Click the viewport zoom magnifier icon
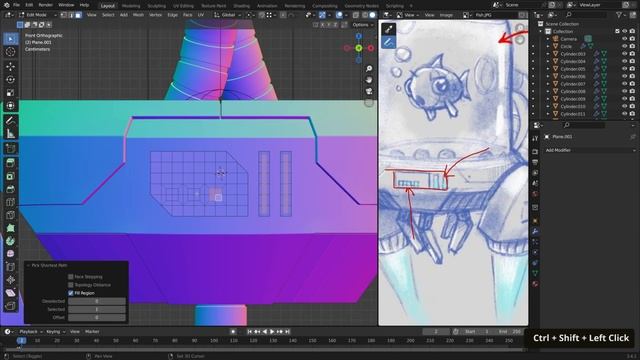 (x=369, y=69)
